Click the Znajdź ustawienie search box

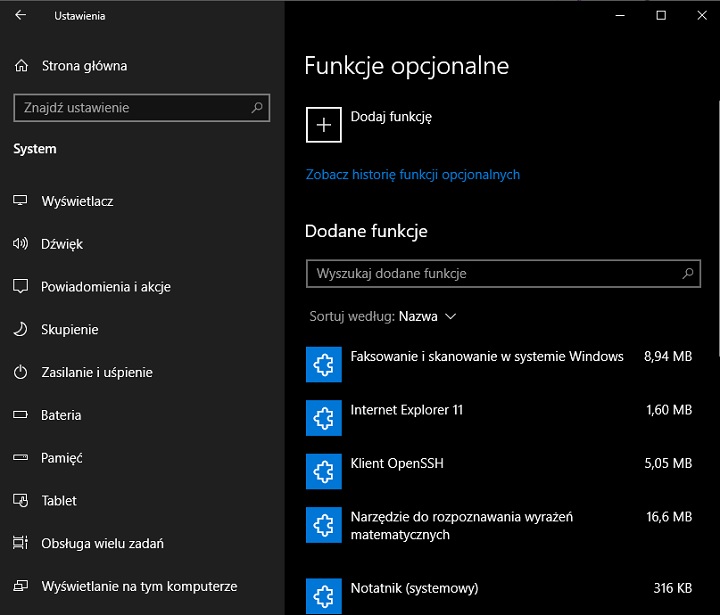130,108
